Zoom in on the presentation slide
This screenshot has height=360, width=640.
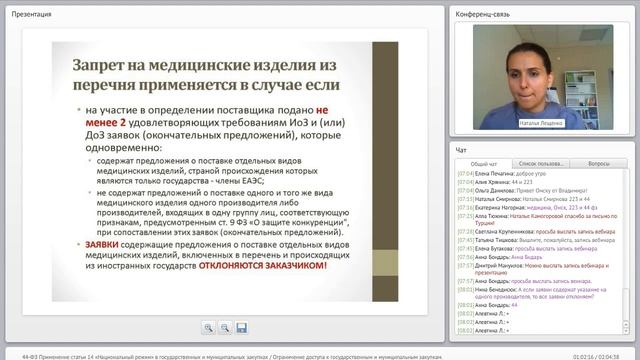(x=208, y=328)
